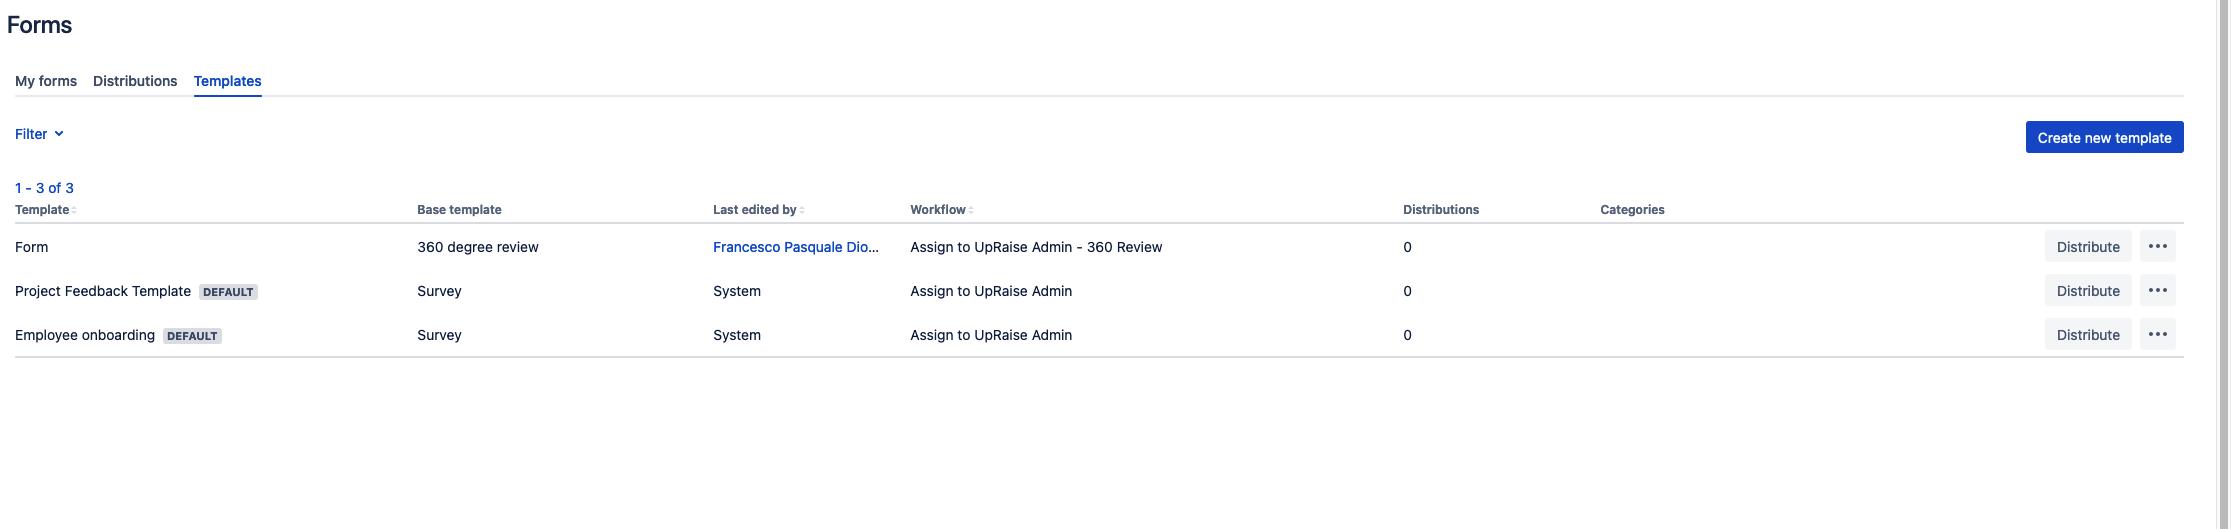Click the vertical page scrollbar
2231x529 pixels.
(2224, 264)
